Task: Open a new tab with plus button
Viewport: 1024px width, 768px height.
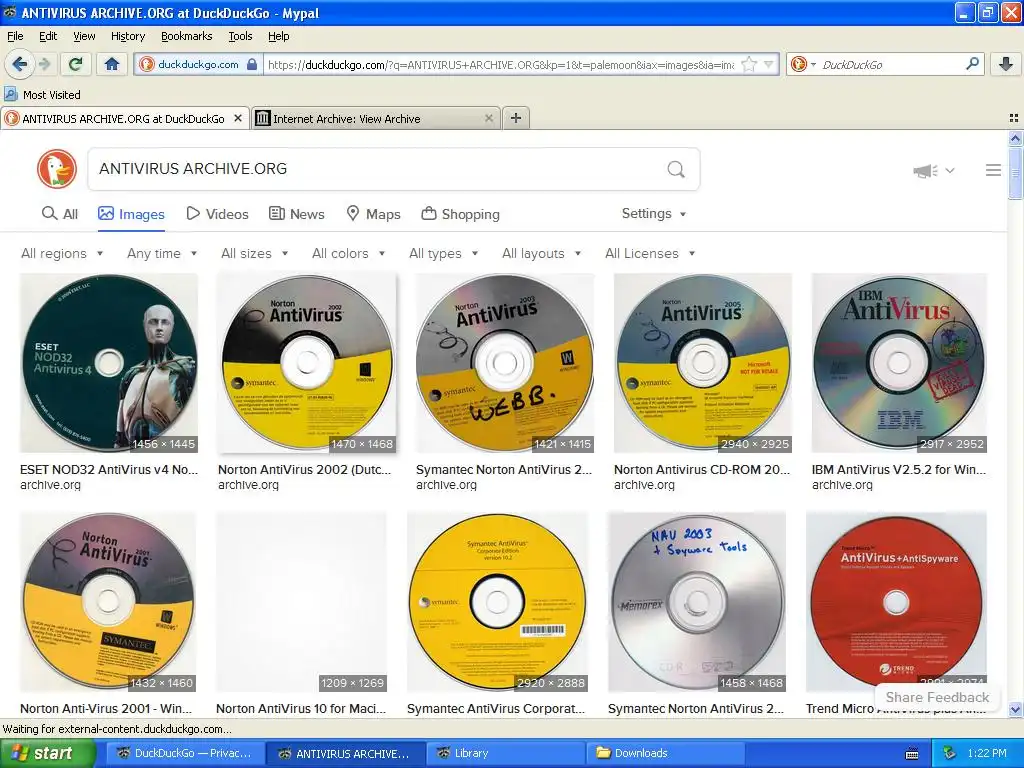Action: (x=516, y=118)
